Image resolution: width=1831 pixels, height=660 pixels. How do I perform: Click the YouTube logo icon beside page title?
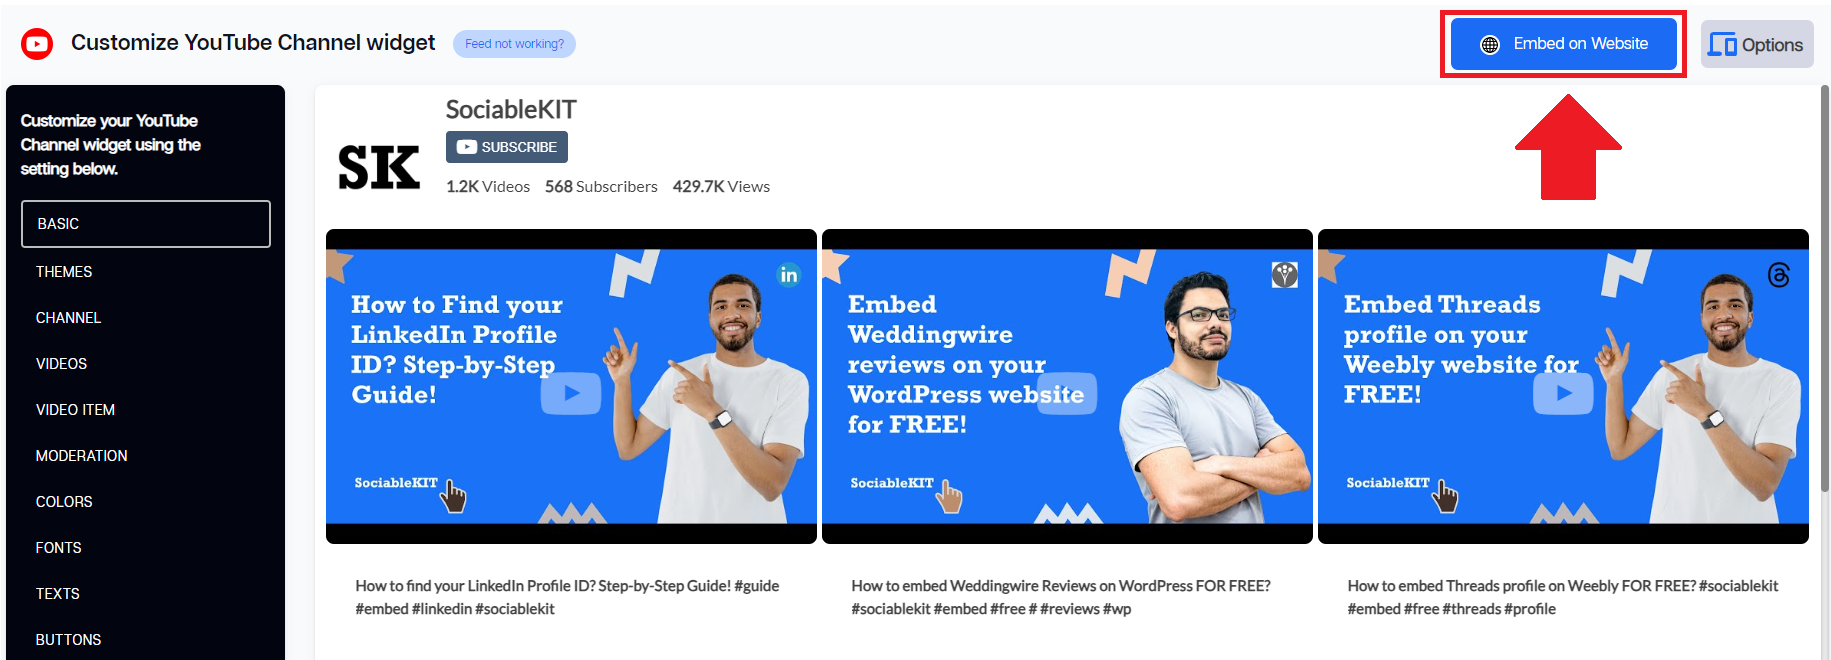[x=37, y=43]
